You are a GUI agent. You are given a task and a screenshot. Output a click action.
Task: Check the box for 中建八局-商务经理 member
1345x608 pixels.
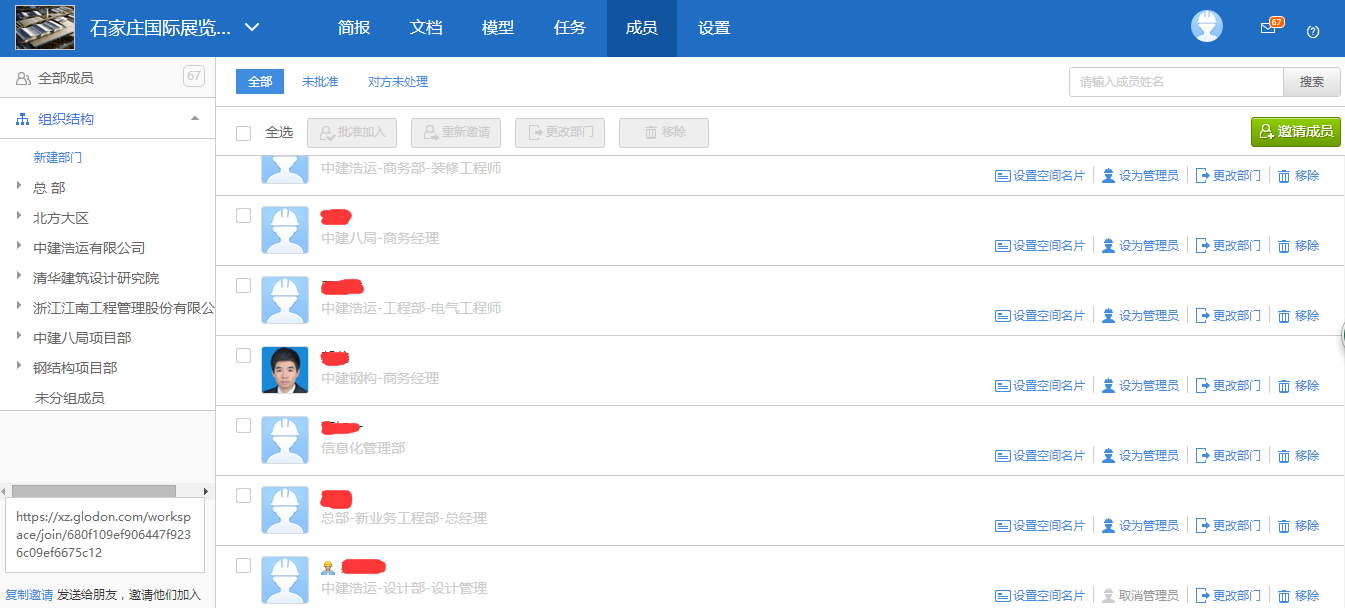tap(244, 215)
